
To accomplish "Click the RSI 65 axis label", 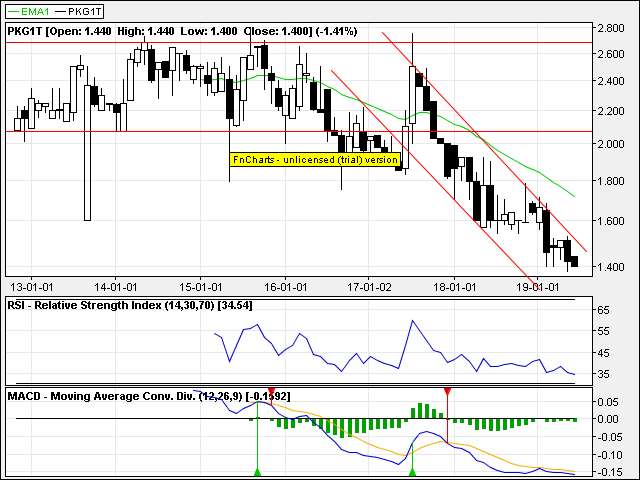I will (x=603, y=310).
